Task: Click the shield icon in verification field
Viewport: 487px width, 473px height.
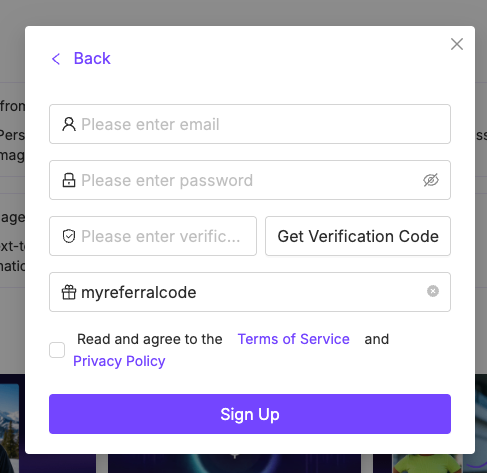Action: (69, 236)
